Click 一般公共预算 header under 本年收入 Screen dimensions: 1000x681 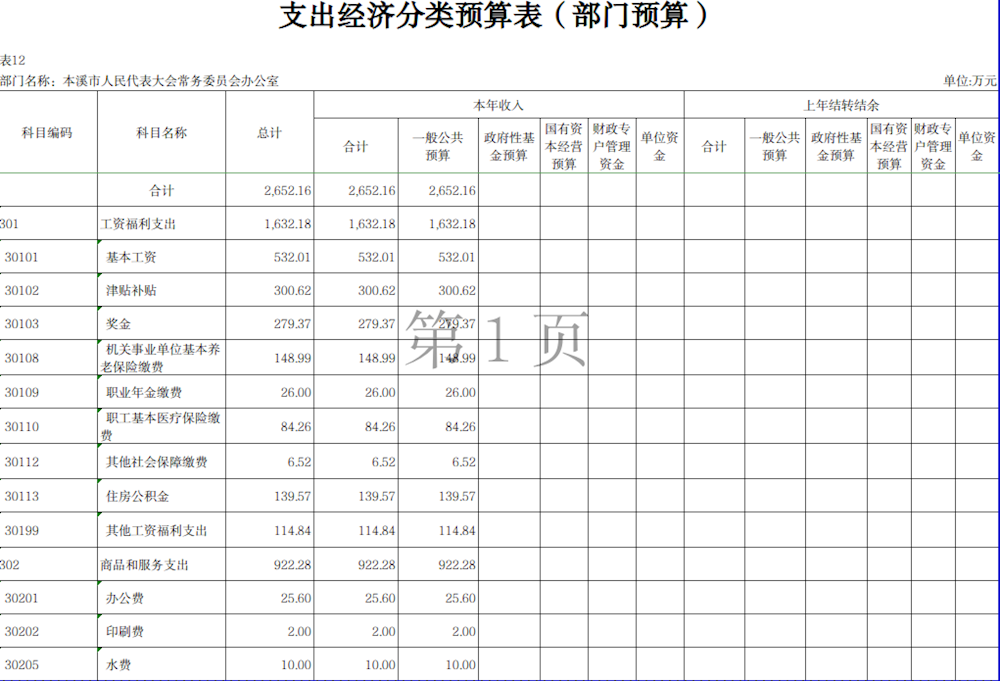click(x=438, y=147)
